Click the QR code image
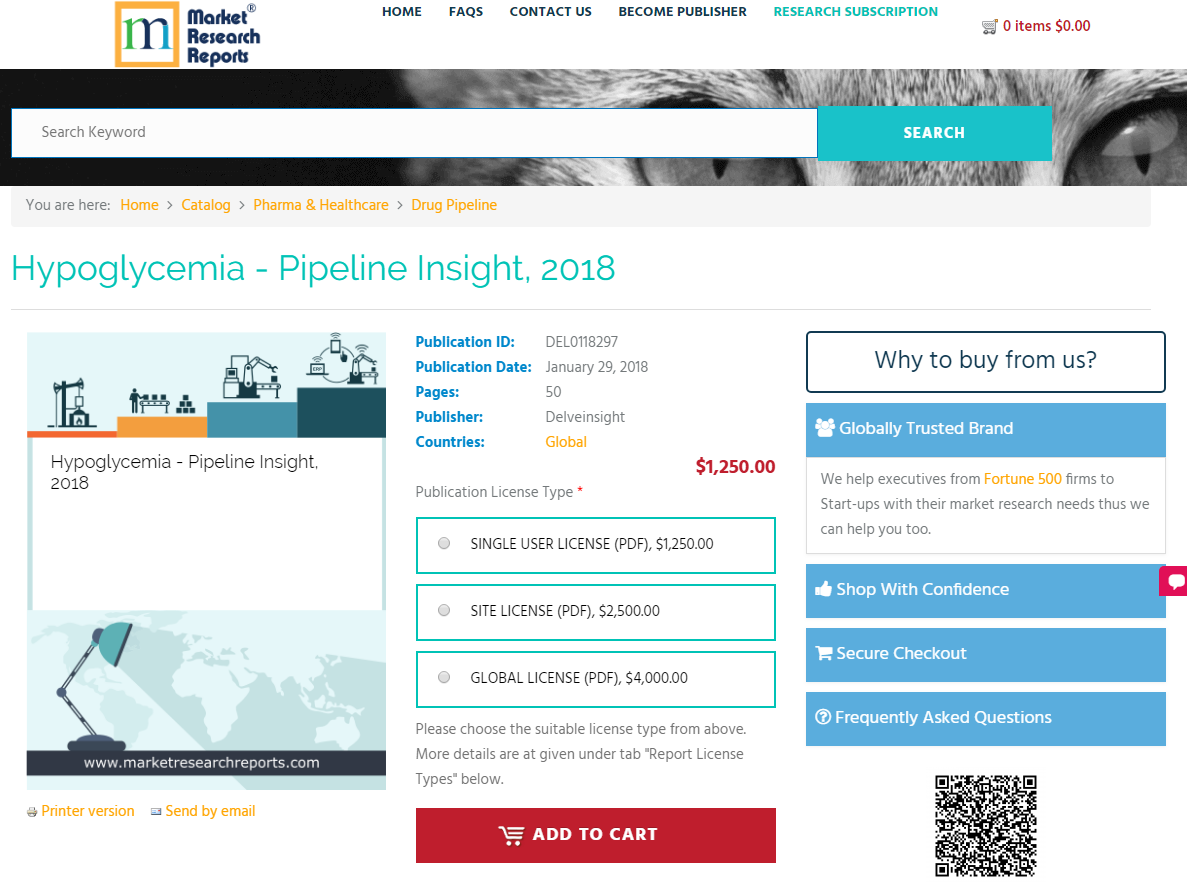 point(986,826)
